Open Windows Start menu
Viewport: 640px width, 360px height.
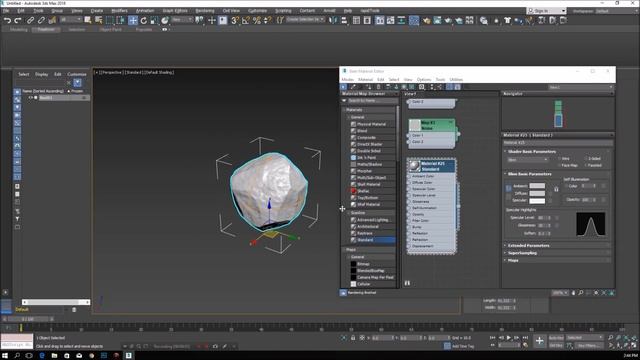5,356
